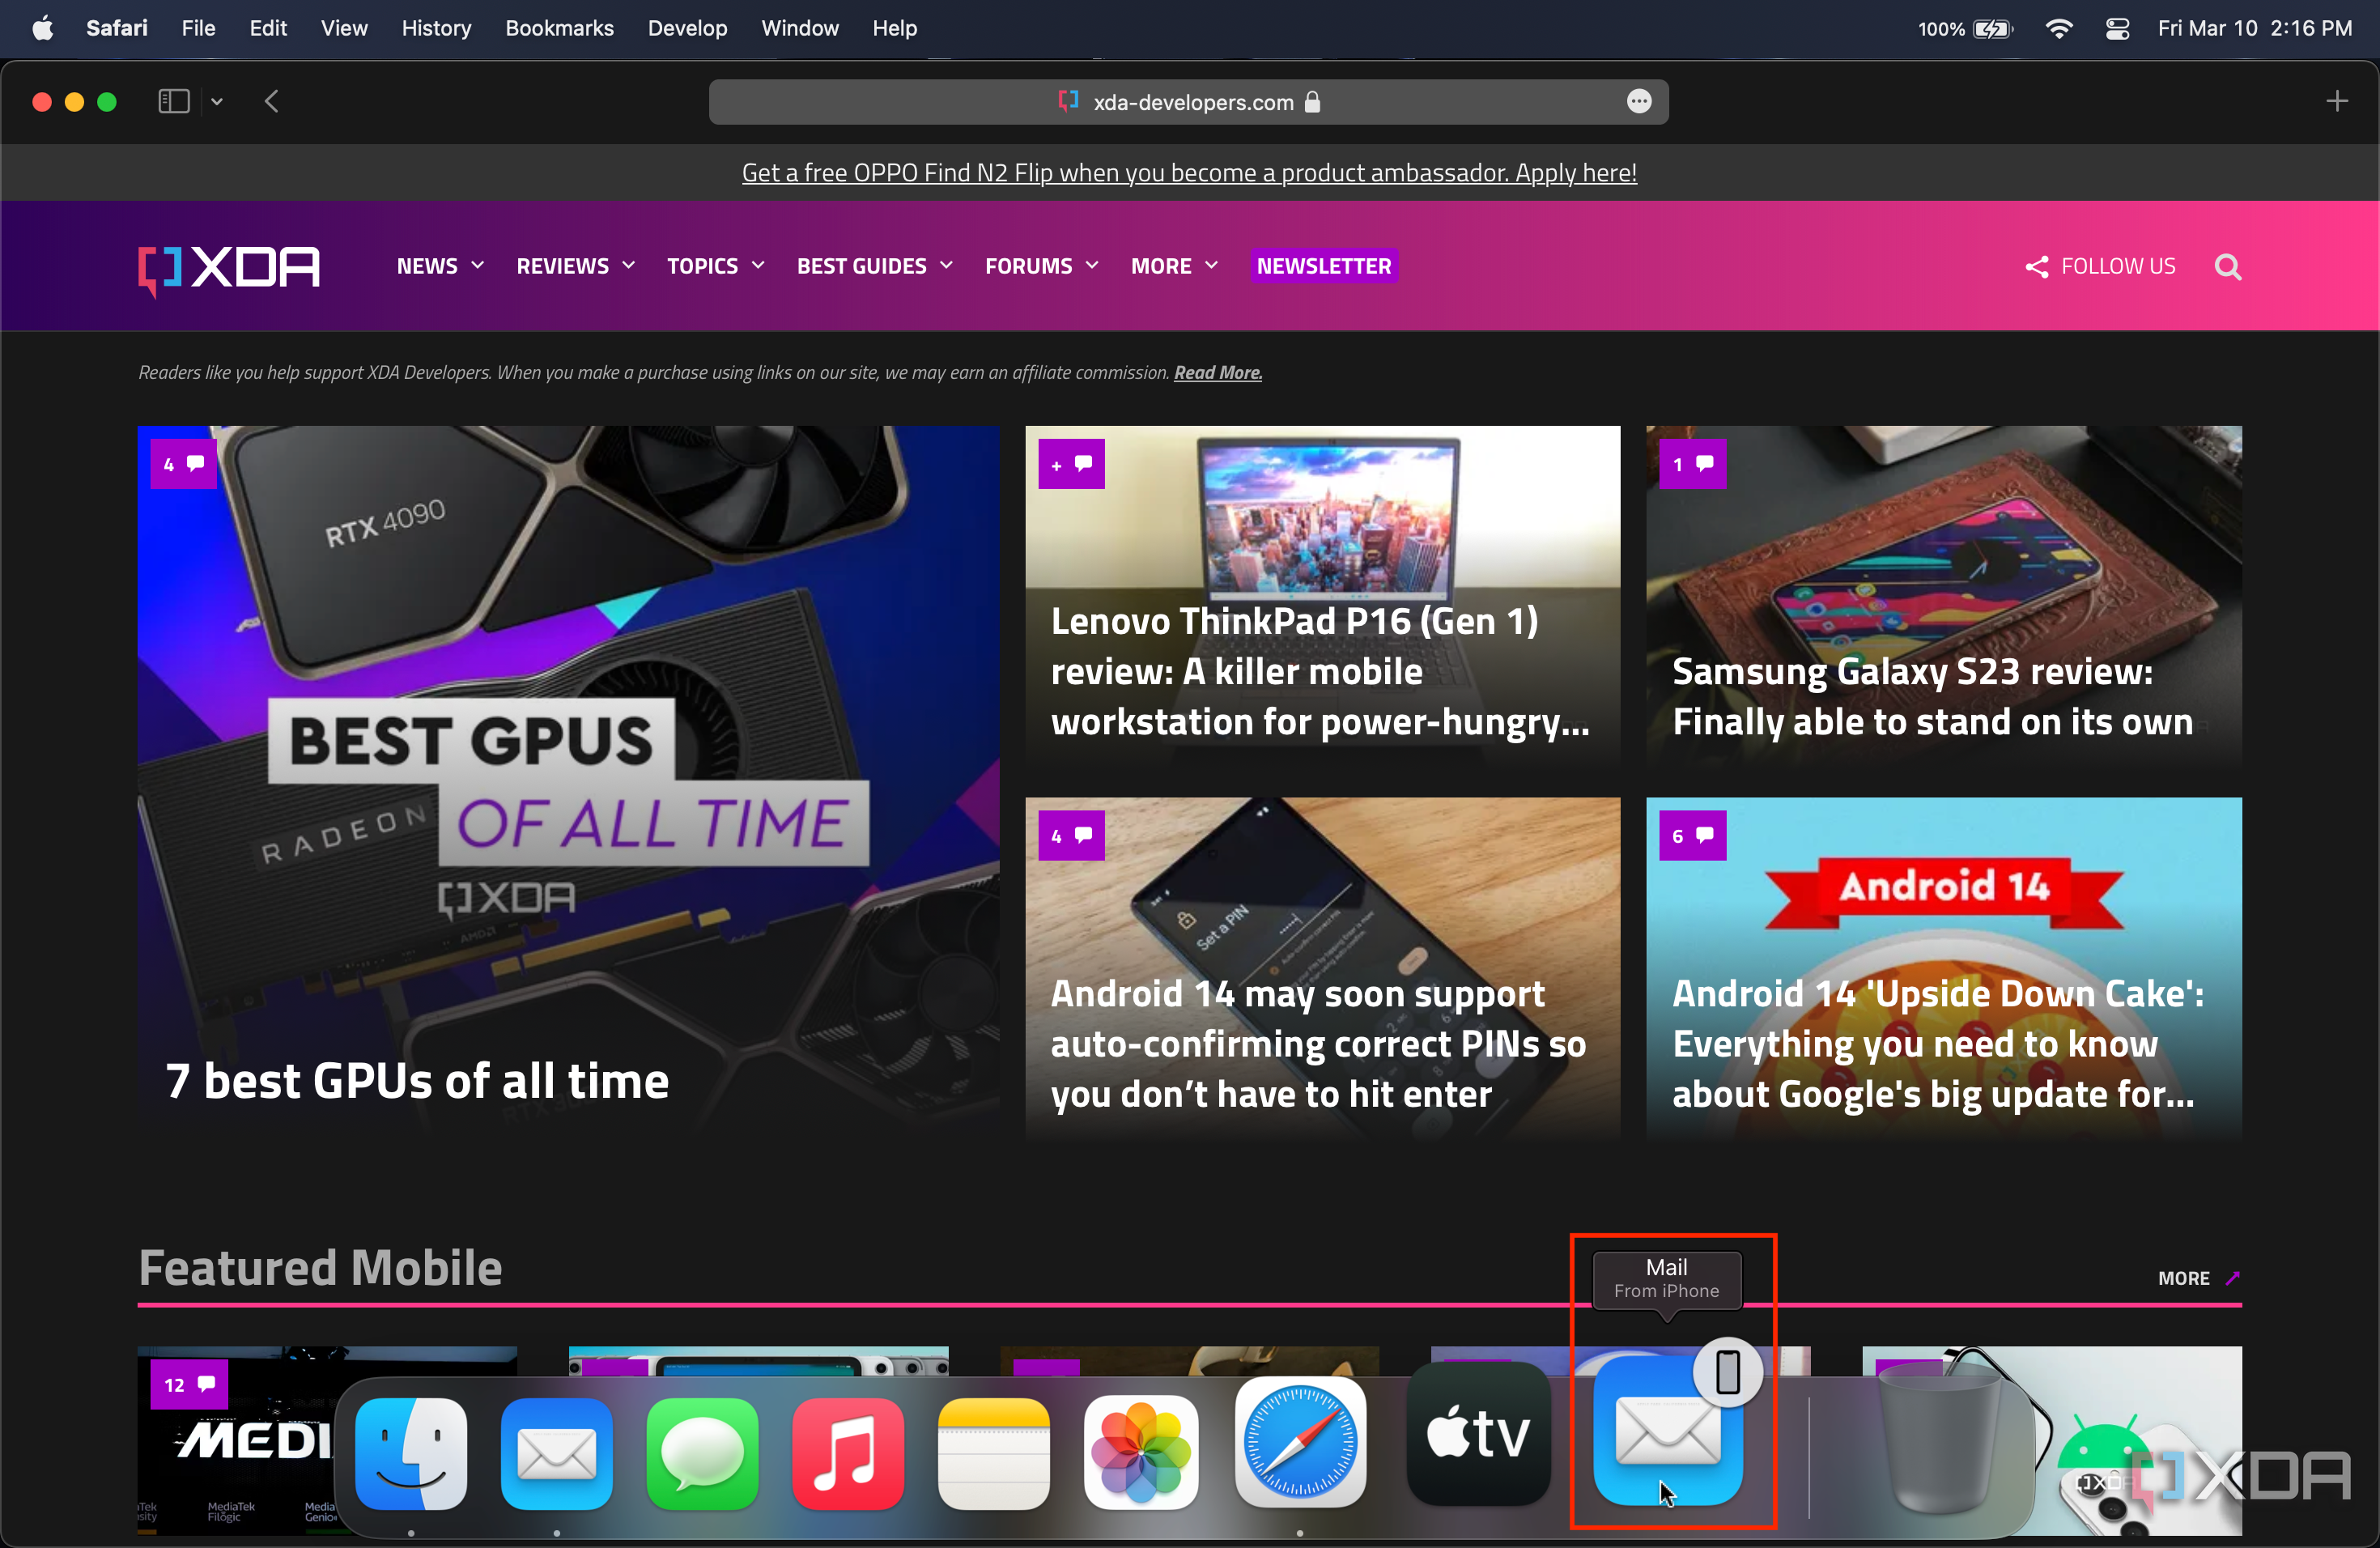
Task: Click MORE link beside Featured Mobile
Action: pos(2199,1278)
